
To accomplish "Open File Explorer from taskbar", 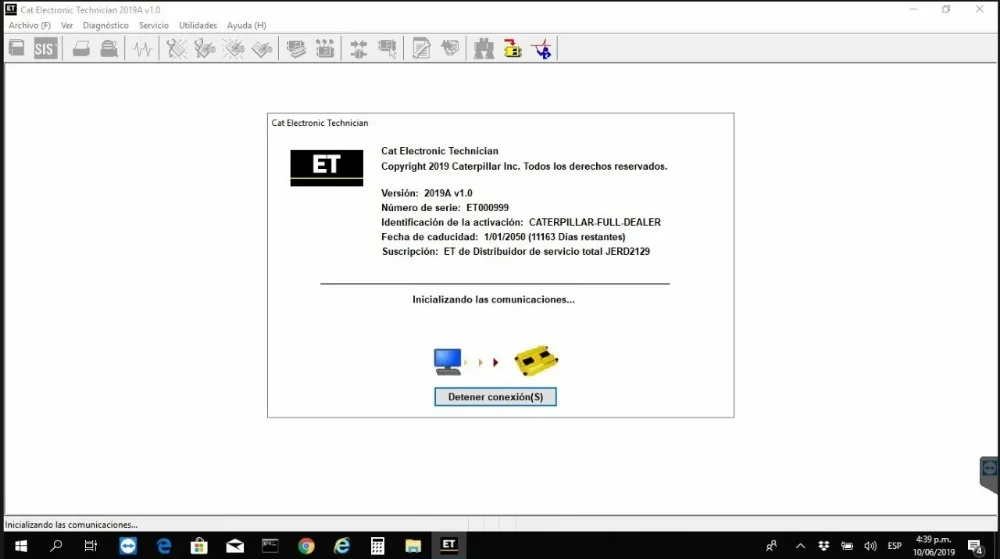I will (413, 546).
